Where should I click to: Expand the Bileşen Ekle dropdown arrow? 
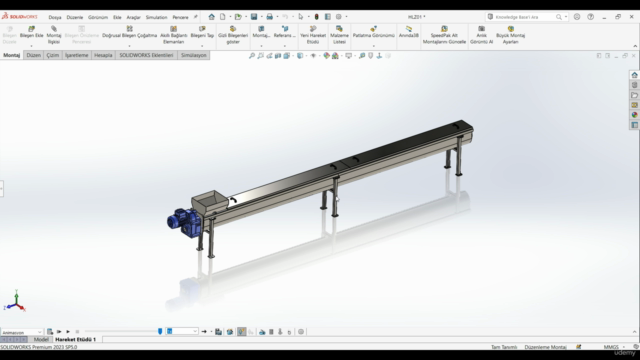[31, 46]
